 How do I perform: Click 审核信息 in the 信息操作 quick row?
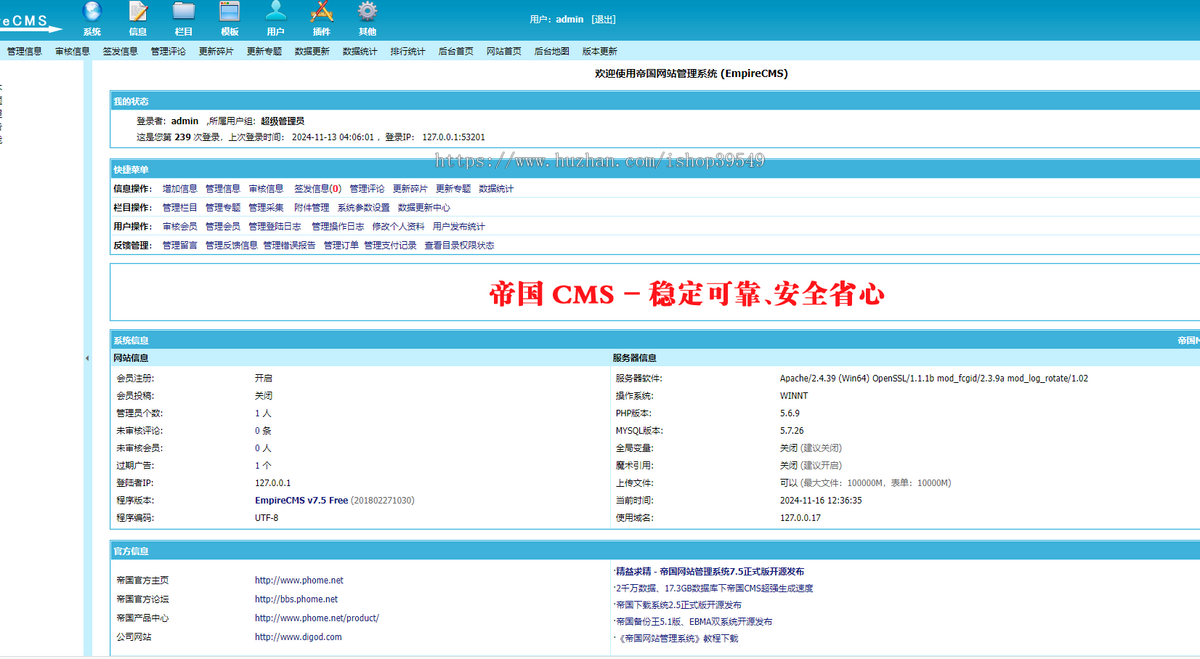pyautogui.click(x=266, y=188)
